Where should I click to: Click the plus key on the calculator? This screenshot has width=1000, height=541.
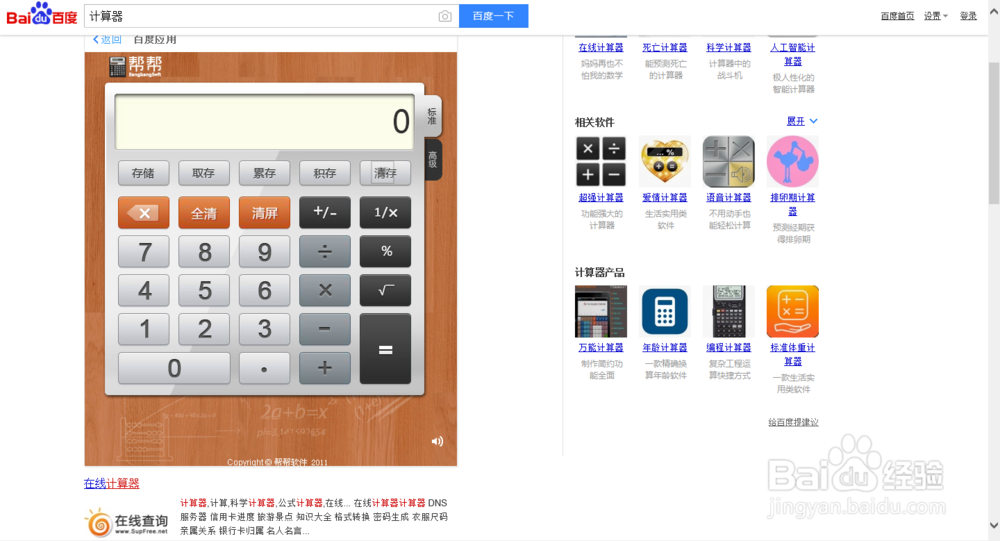point(325,368)
